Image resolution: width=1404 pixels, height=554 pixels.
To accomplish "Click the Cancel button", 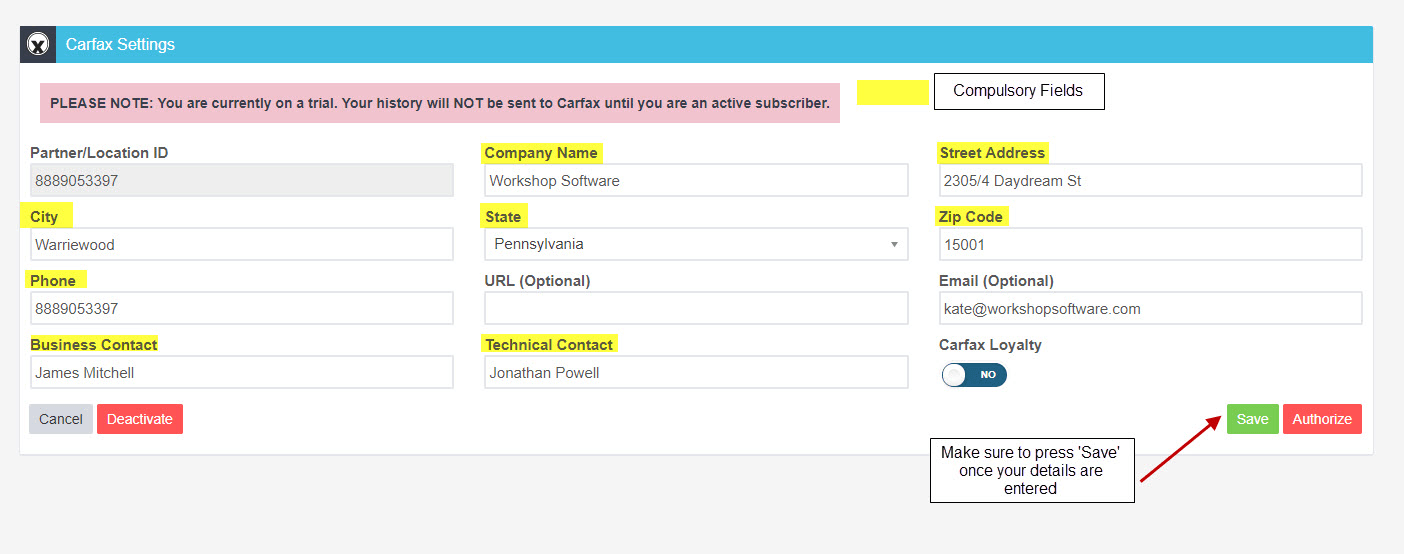I will tap(61, 419).
